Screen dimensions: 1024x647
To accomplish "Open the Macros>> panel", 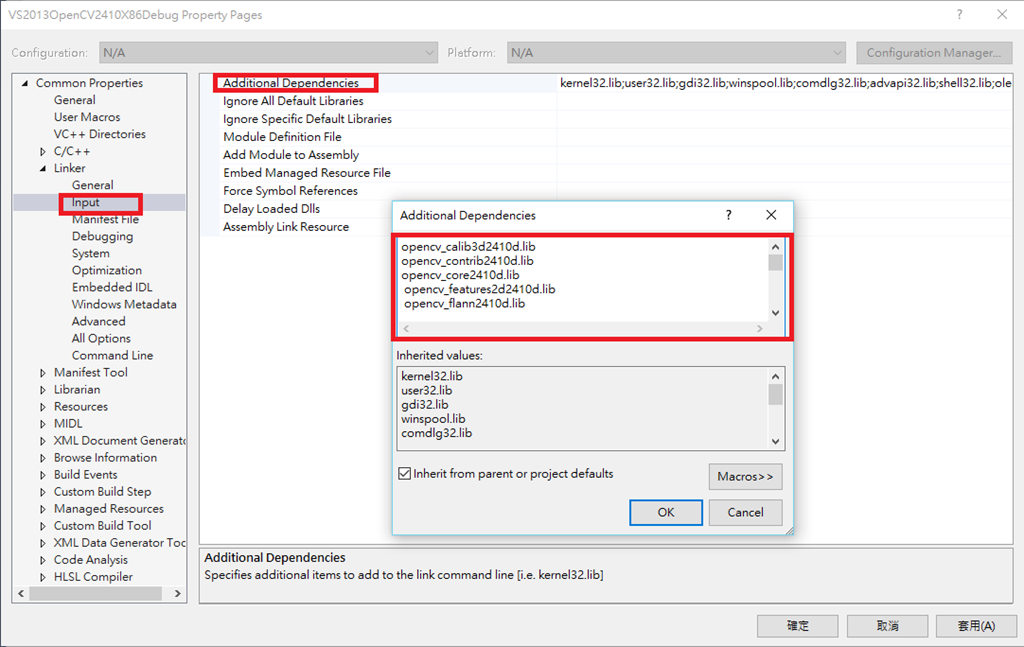I will pos(745,477).
